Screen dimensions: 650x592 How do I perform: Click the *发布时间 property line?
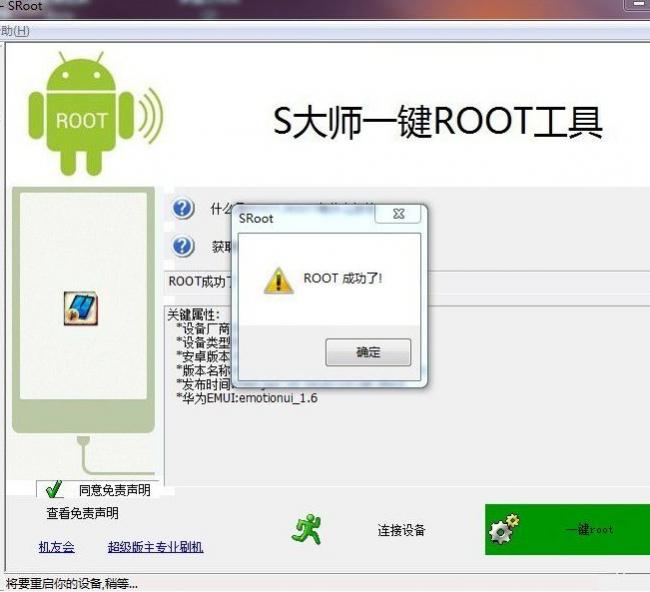click(203, 384)
